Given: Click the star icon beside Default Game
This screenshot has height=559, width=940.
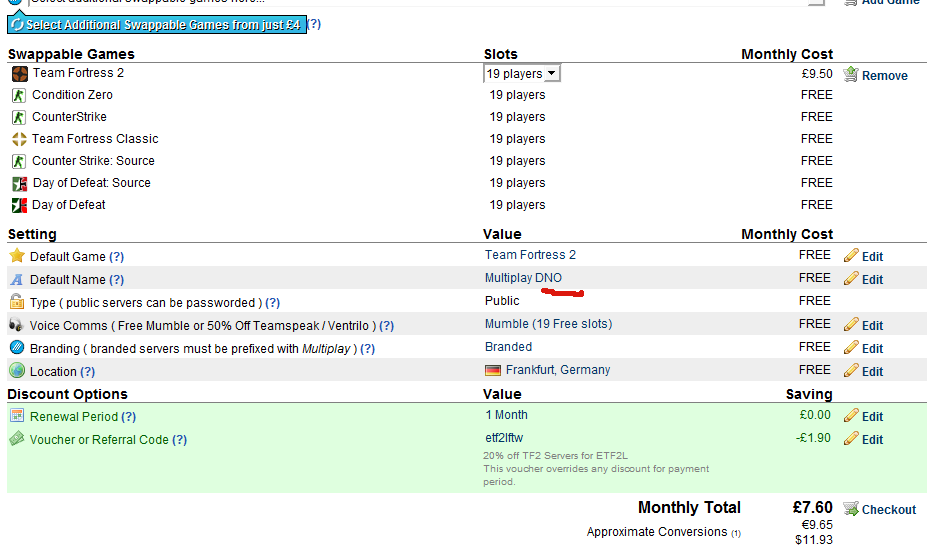Looking at the screenshot, I should (x=17, y=256).
